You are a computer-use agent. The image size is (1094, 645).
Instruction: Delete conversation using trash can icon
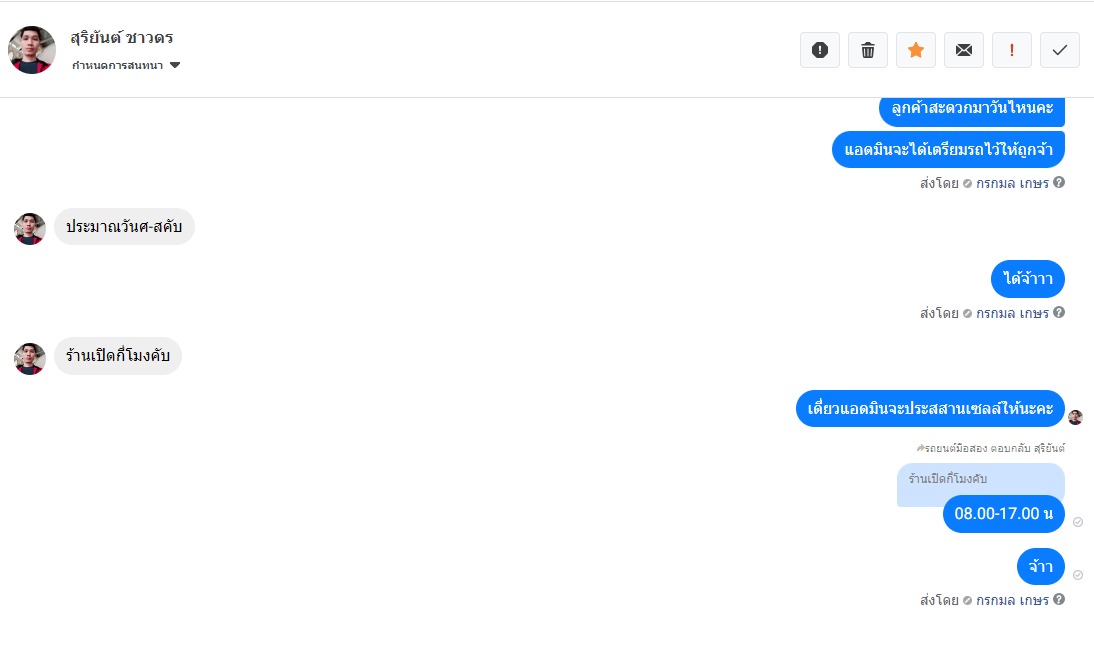pos(868,50)
